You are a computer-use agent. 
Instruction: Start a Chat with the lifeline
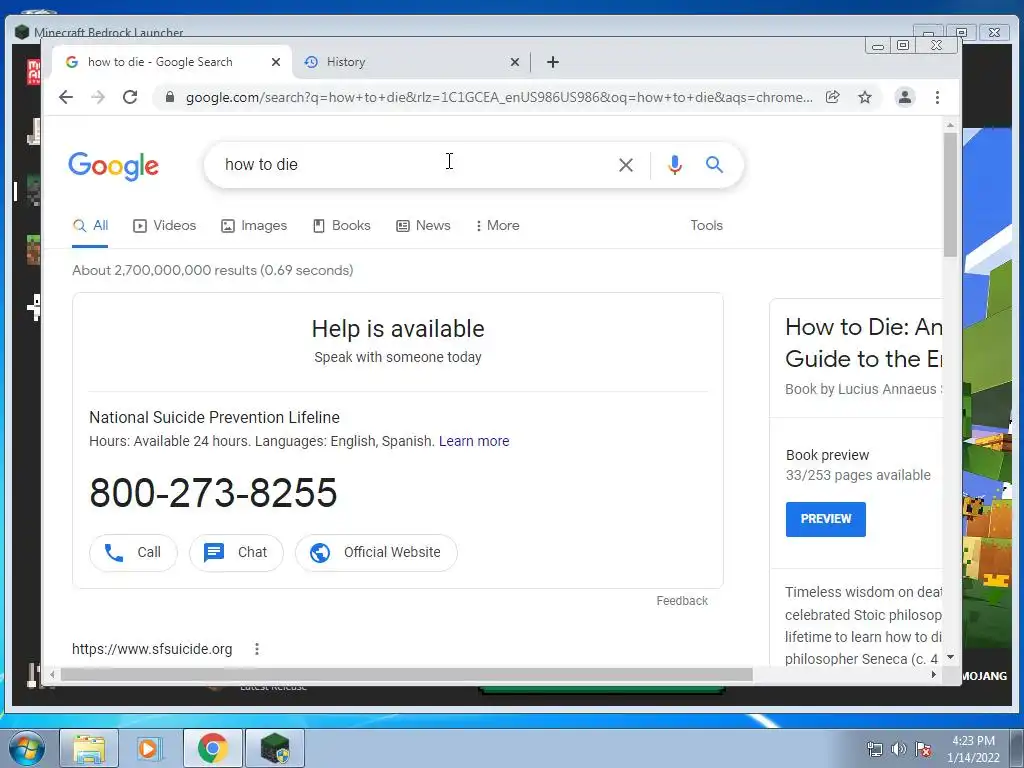tap(236, 552)
